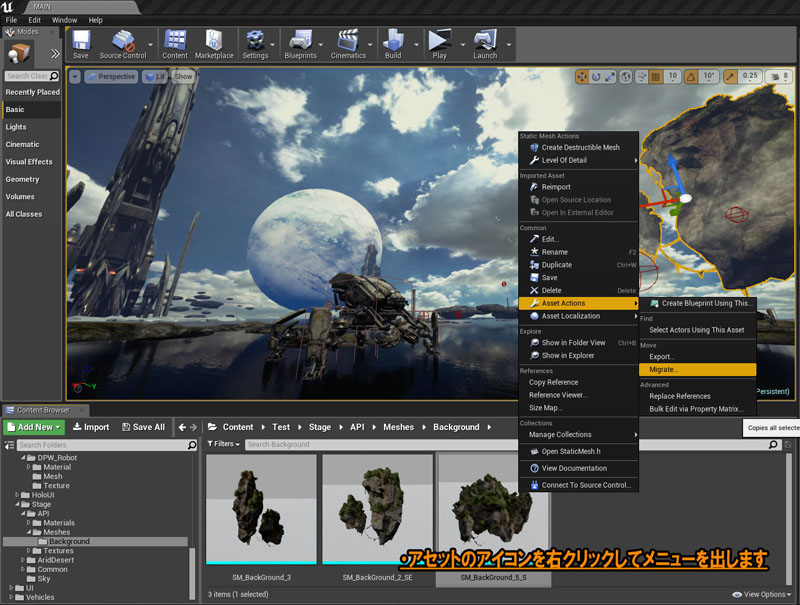Go back in Content Browser history
This screenshot has height=605, width=800.
(x=182, y=427)
